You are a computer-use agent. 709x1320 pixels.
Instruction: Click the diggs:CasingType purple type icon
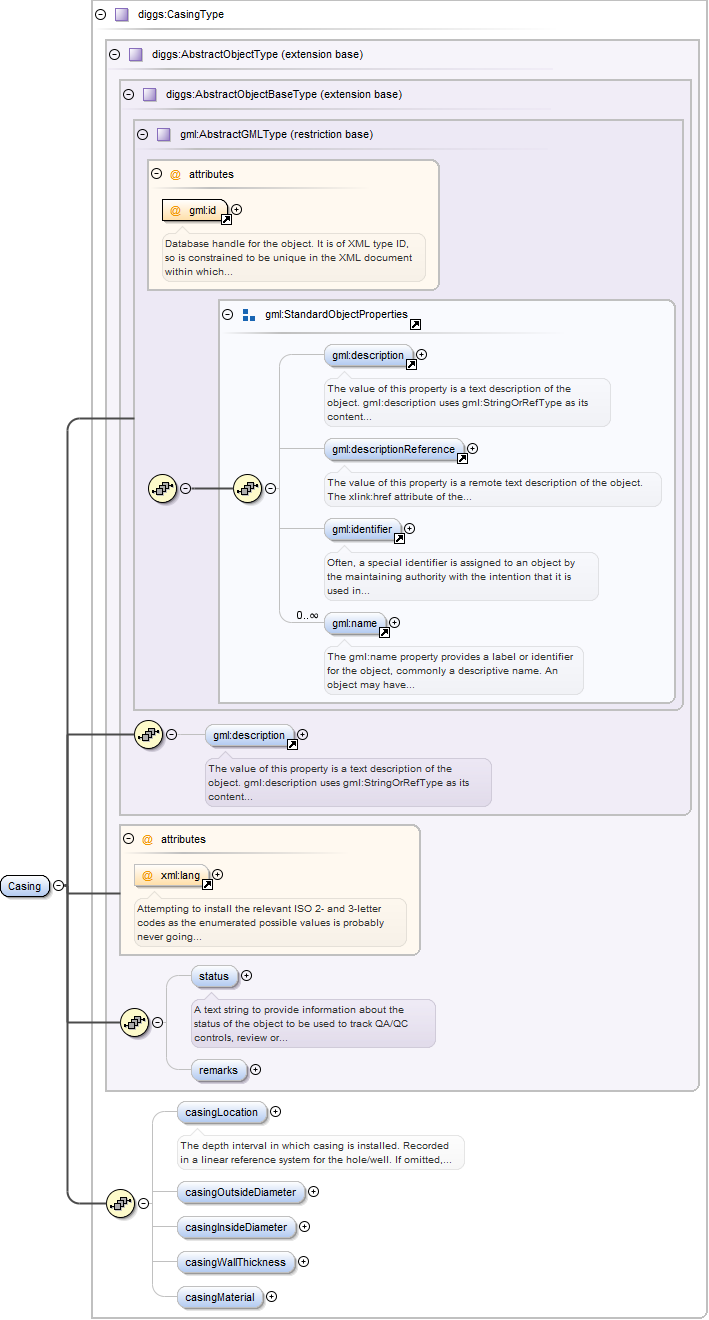(121, 14)
